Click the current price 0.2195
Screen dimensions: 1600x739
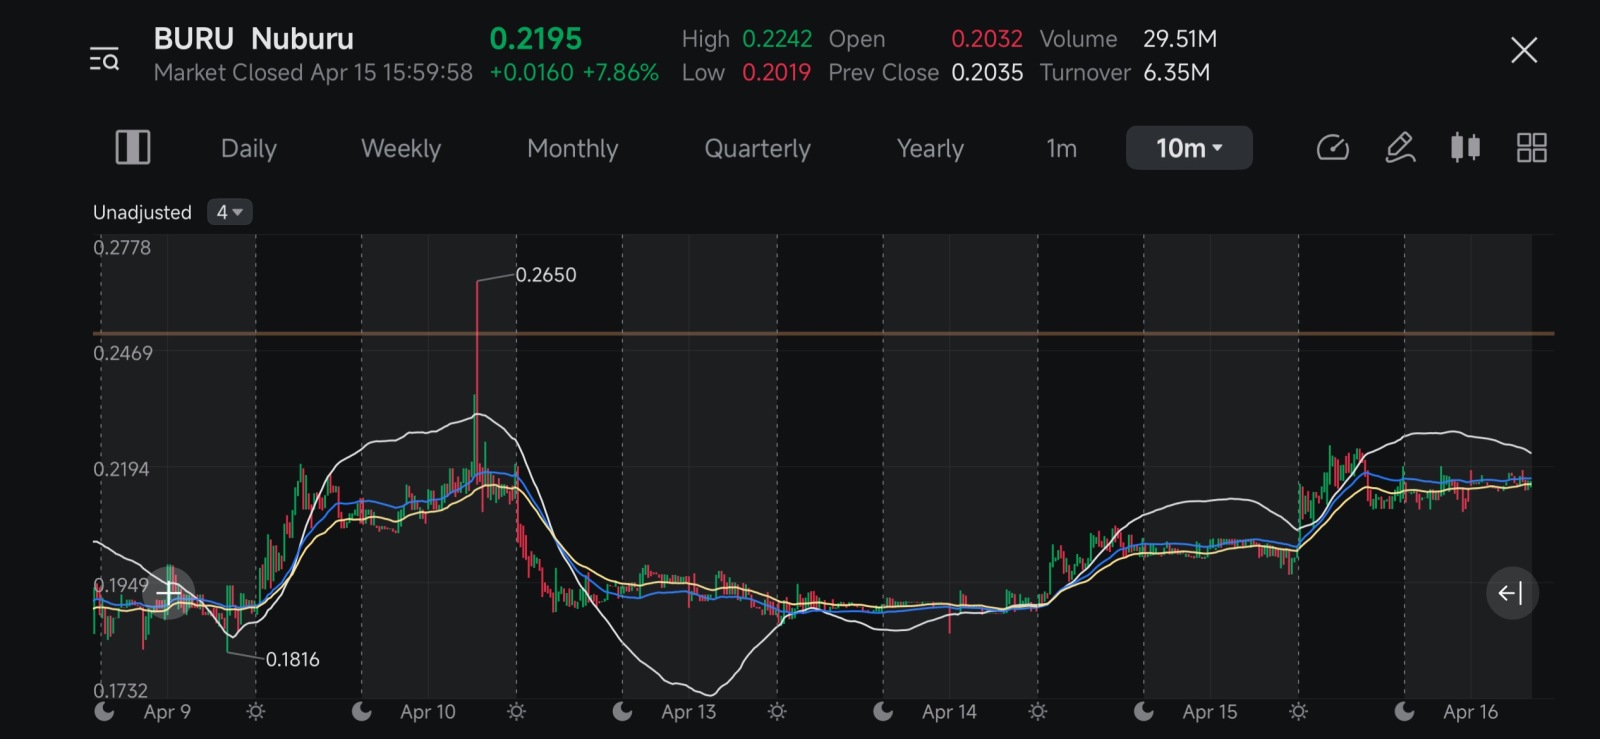tap(535, 39)
